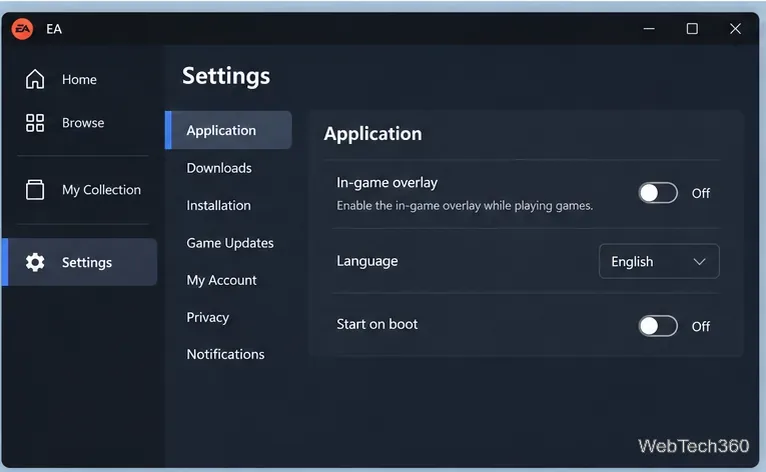Go to Home in the sidebar
This screenshot has width=766, height=472.
click(x=79, y=80)
